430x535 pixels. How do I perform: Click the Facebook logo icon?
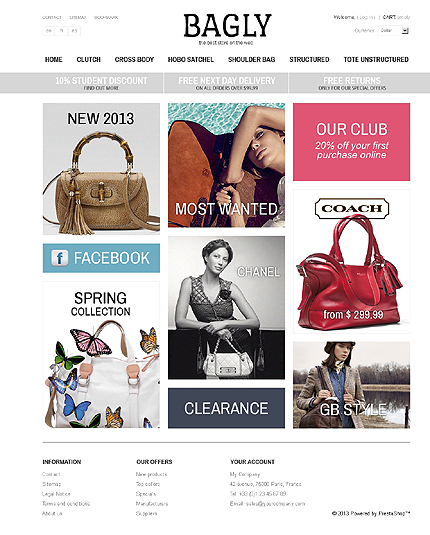coord(59,258)
